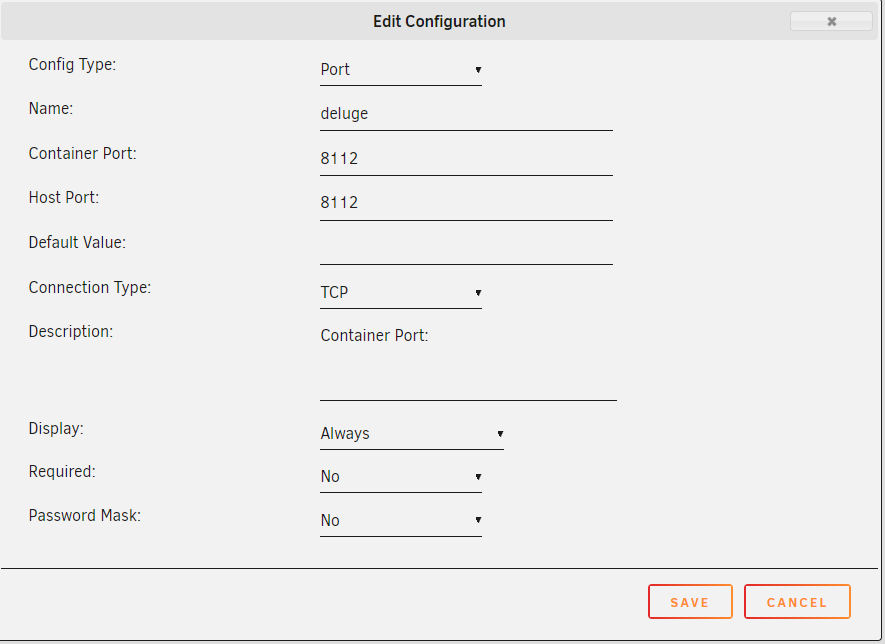This screenshot has width=885, height=644.
Task: Click the Config Type label
Action: pyautogui.click(x=72, y=64)
